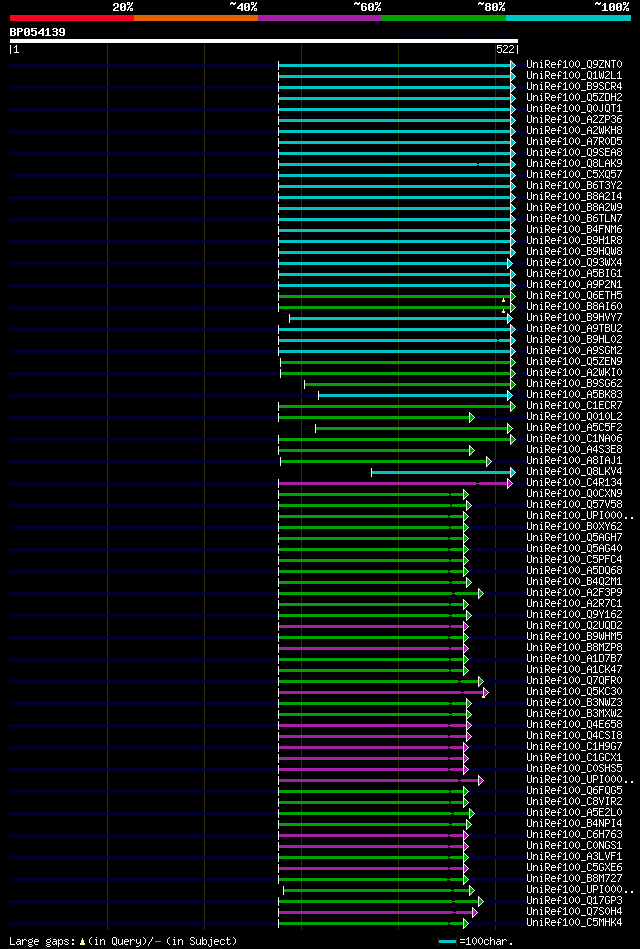The height and width of the screenshot is (949, 640).
Task: Select the UniRef100_B8A2I4 label
Action: tap(574, 197)
